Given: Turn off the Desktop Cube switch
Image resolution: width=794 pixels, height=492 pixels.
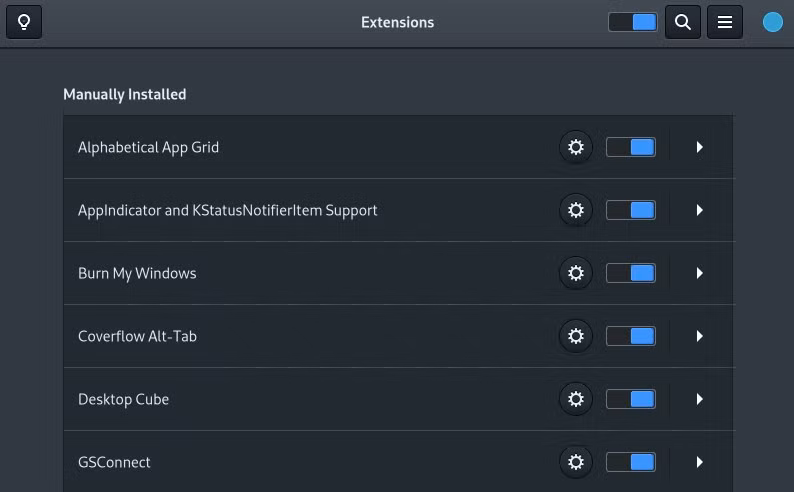Looking at the screenshot, I should 631,399.
